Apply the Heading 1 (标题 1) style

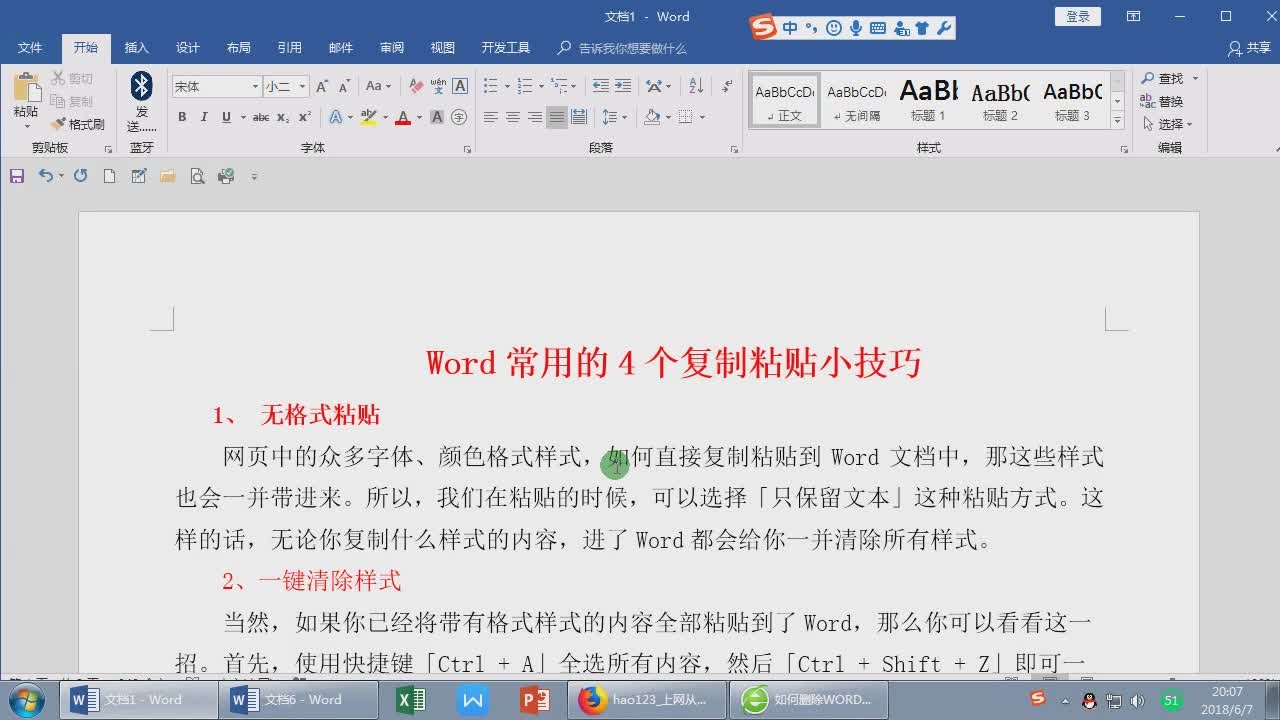(x=928, y=100)
